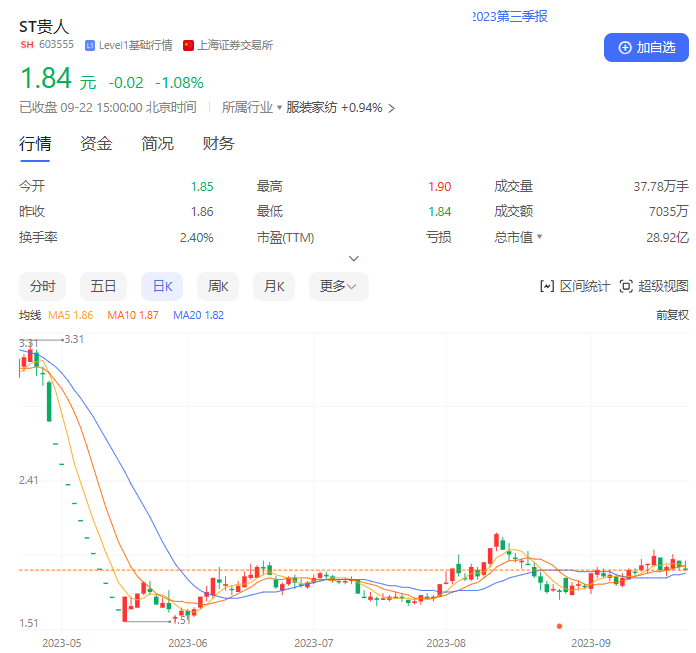Select the 月K chart view
The image size is (696, 653).
pos(274,286)
